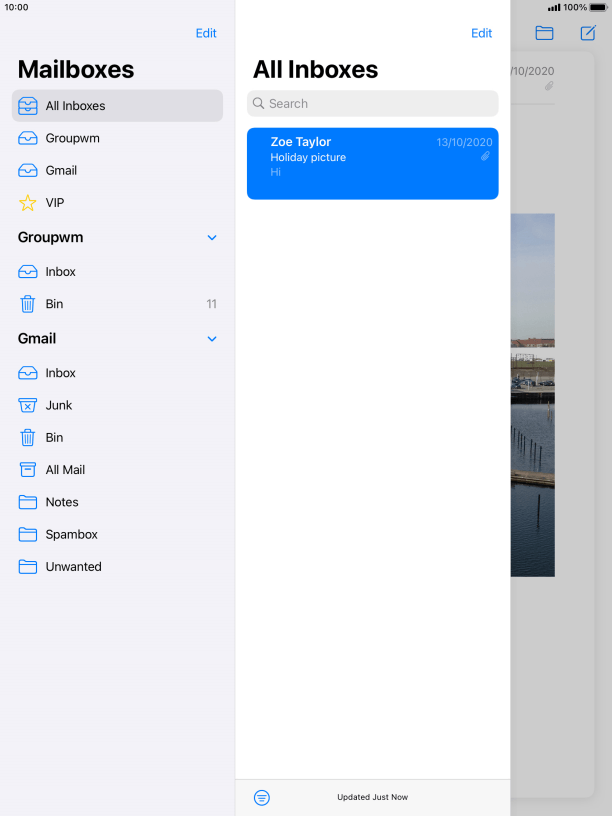The width and height of the screenshot is (612, 816).
Task: Tap Edit in the All Inboxes panel
Action: pos(481,33)
